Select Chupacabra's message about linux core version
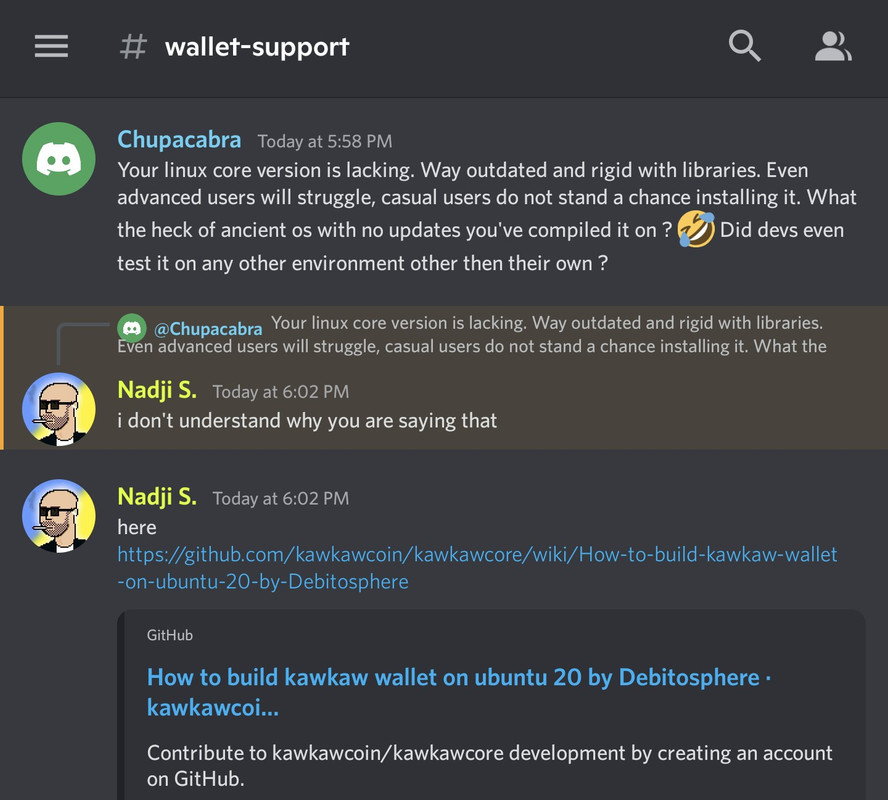 (487, 216)
